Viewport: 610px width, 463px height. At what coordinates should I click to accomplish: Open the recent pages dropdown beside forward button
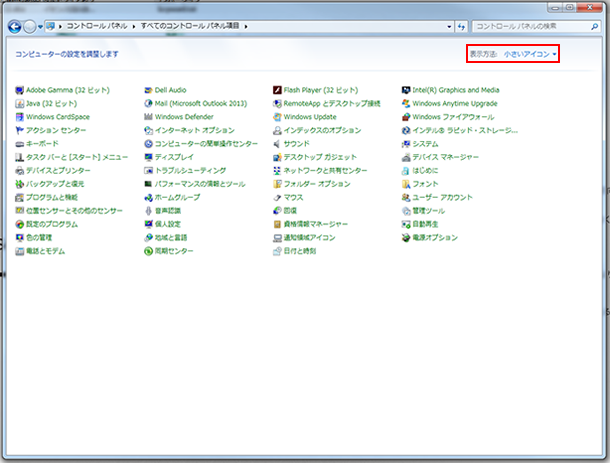pos(40,27)
